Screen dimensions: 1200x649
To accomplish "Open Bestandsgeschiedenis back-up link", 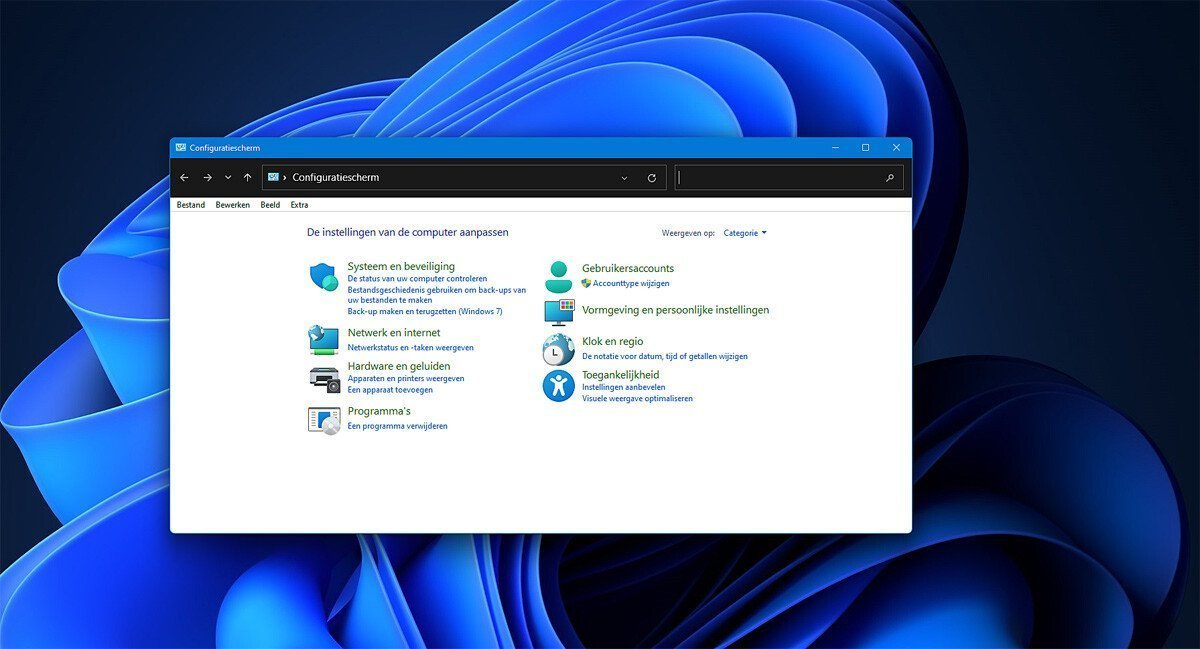I will tap(437, 295).
